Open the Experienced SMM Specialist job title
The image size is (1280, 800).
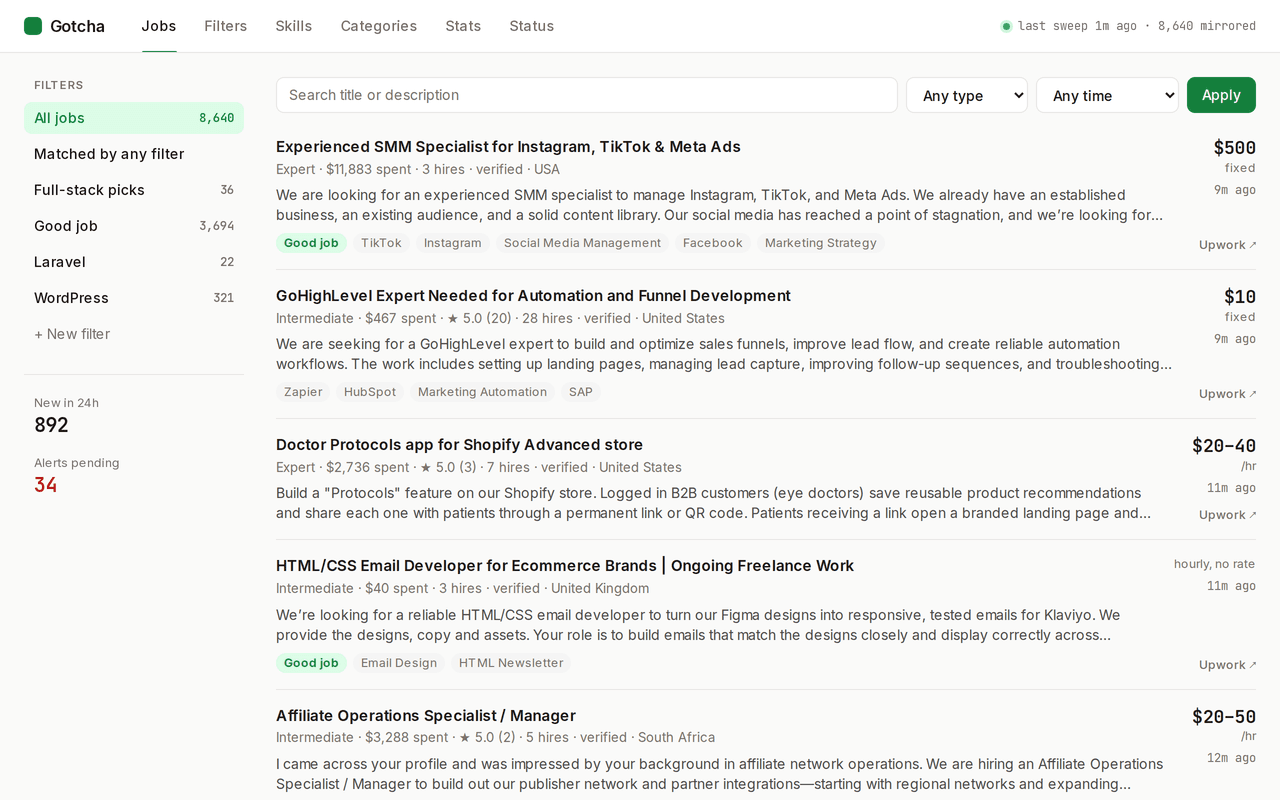tap(508, 147)
